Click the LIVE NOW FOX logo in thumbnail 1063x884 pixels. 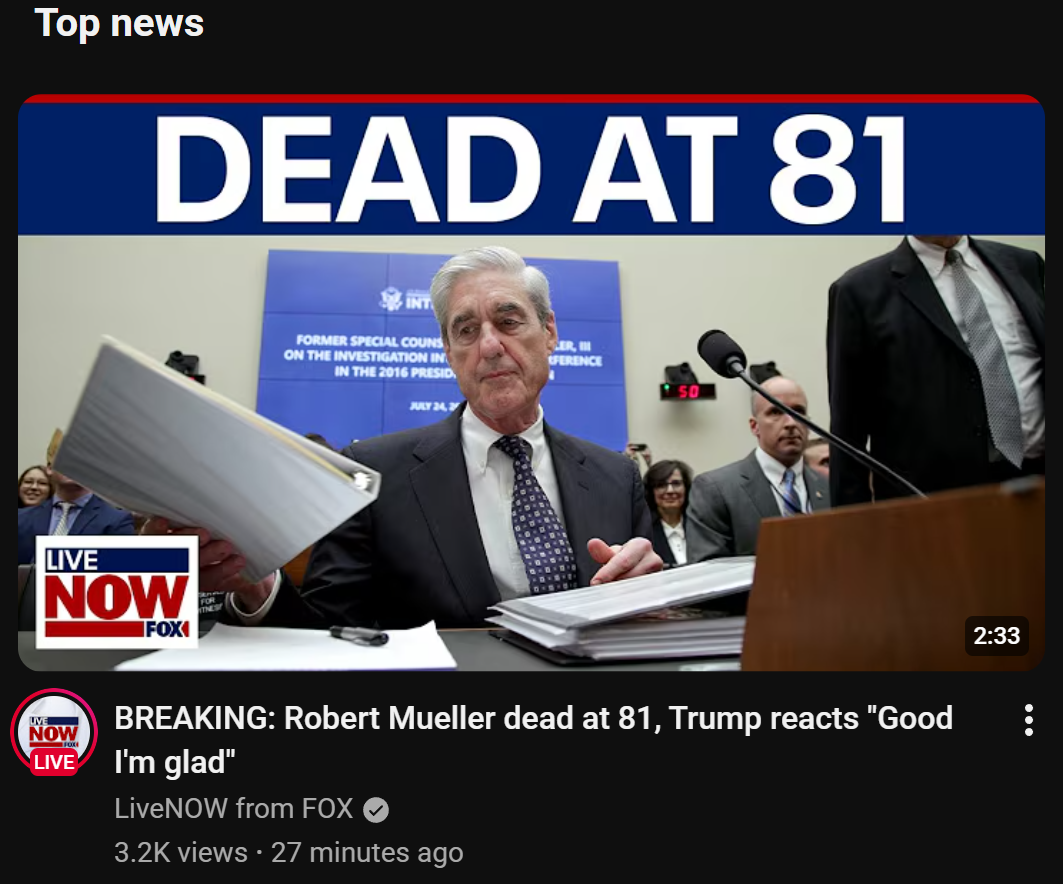[117, 592]
